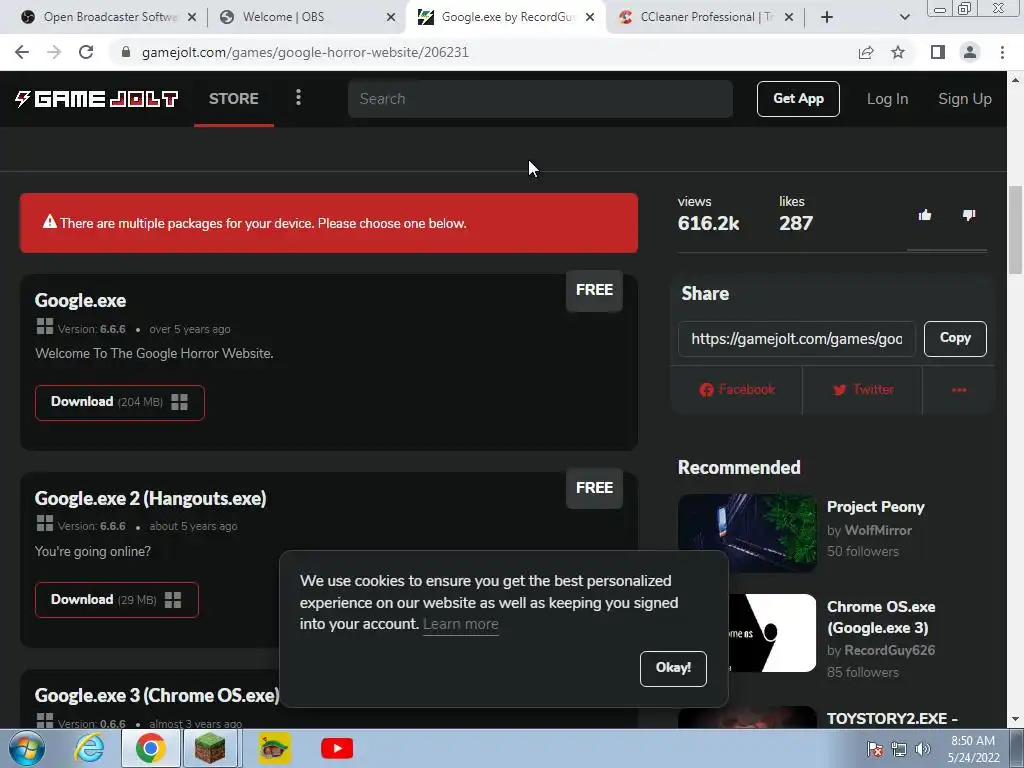Viewport: 1024px width, 768px height.
Task: Accept cookies with Okay! button
Action: click(x=673, y=668)
